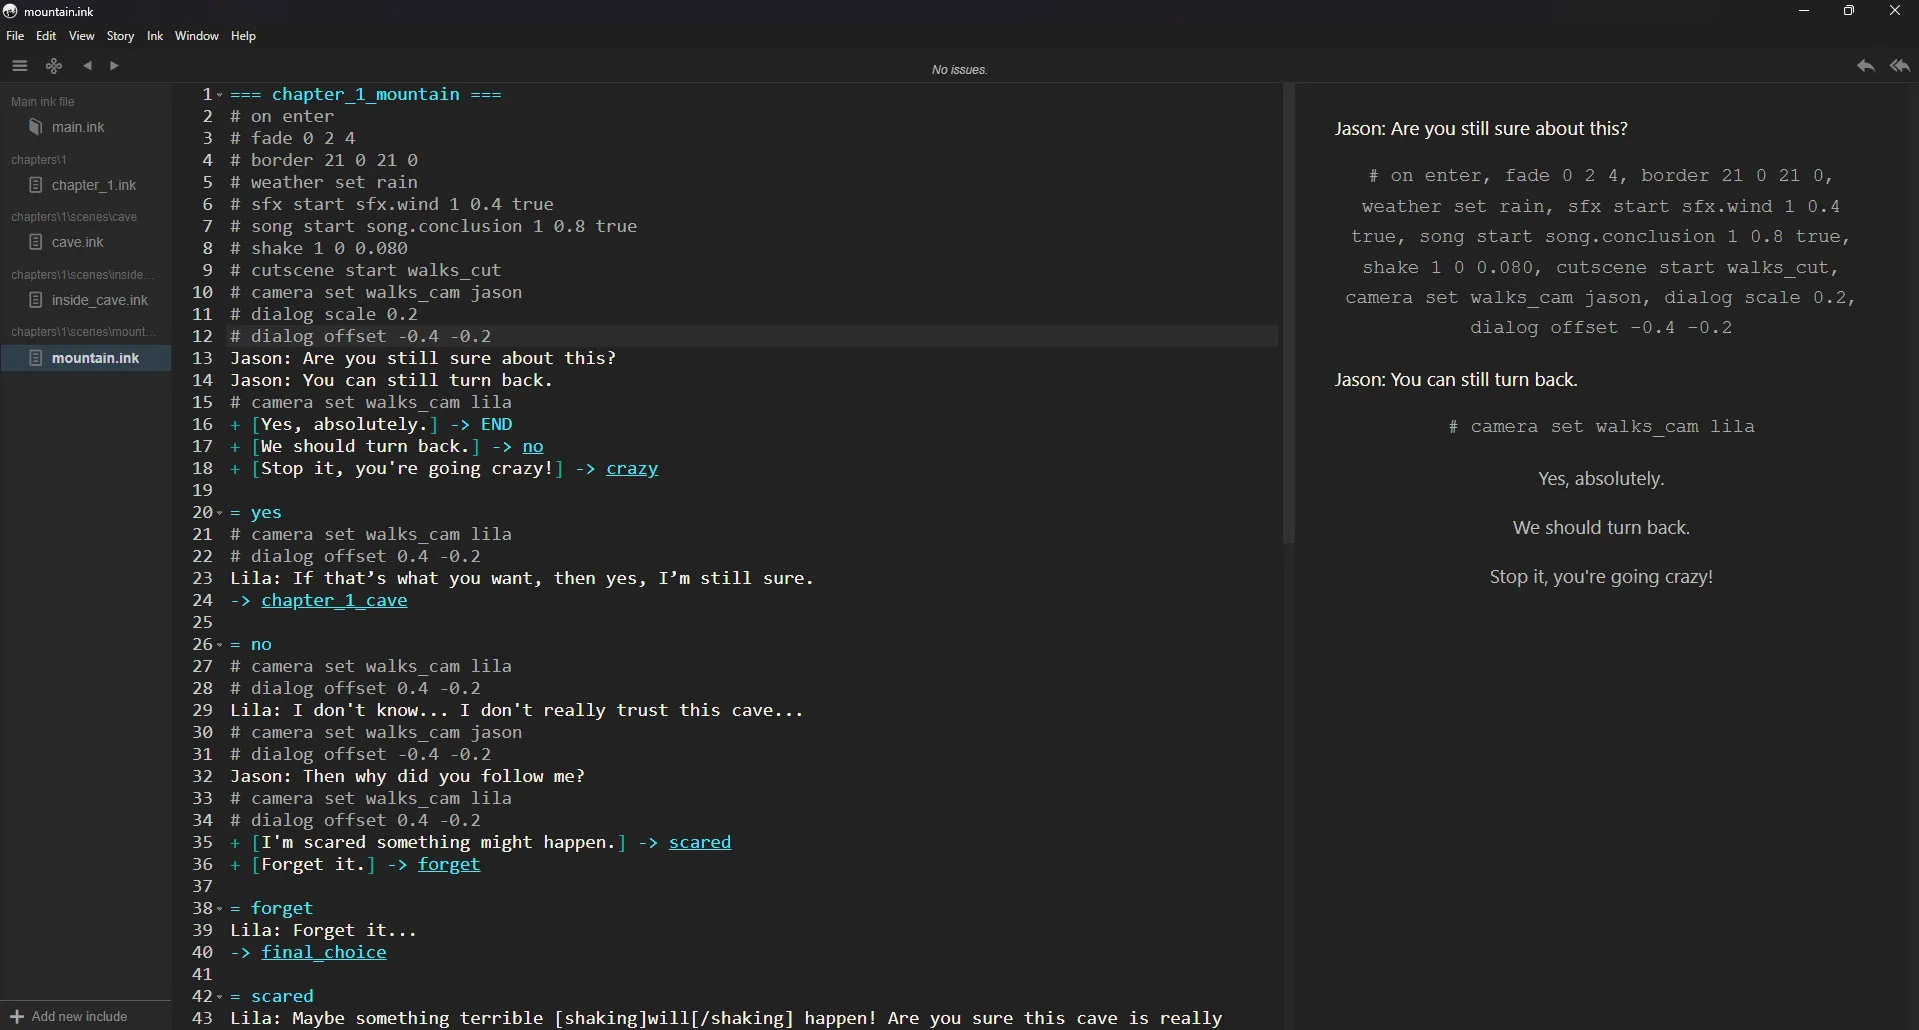1919x1030 pixels.
Task: Toggle the file sidebar with hamburger icon
Action: [x=20, y=66]
